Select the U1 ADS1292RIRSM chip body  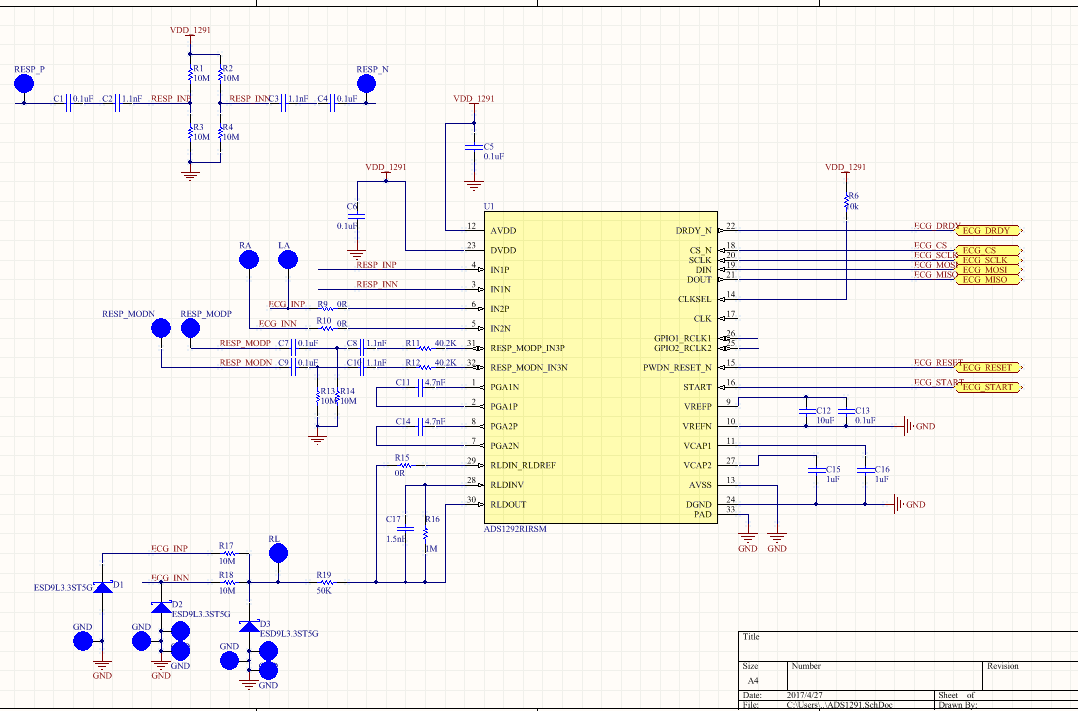click(601, 367)
